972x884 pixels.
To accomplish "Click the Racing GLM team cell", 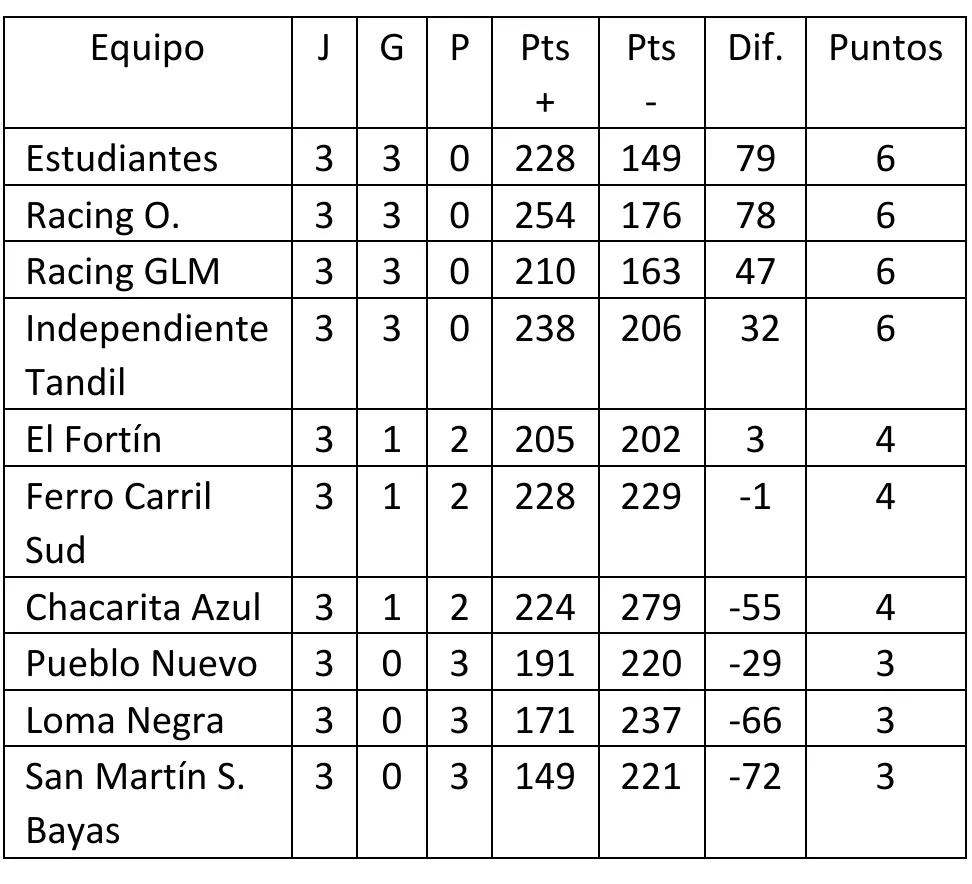I will click(122, 271).
